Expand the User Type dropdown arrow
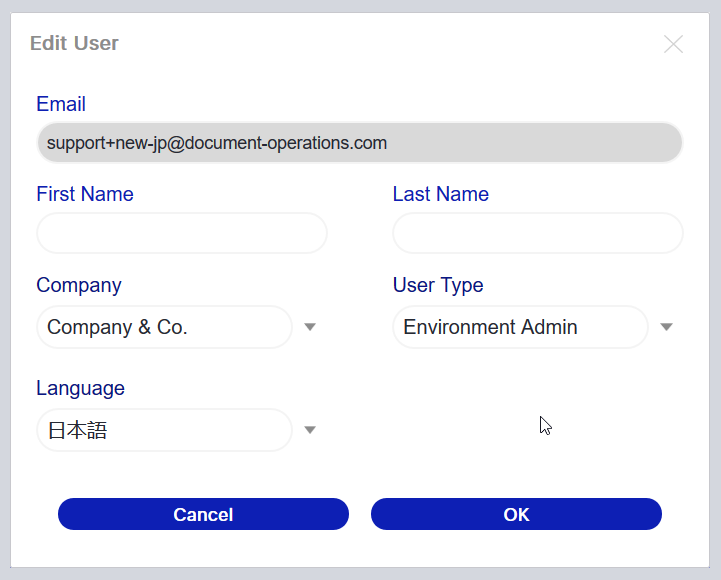Screen dimensions: 721x580 click(666, 327)
